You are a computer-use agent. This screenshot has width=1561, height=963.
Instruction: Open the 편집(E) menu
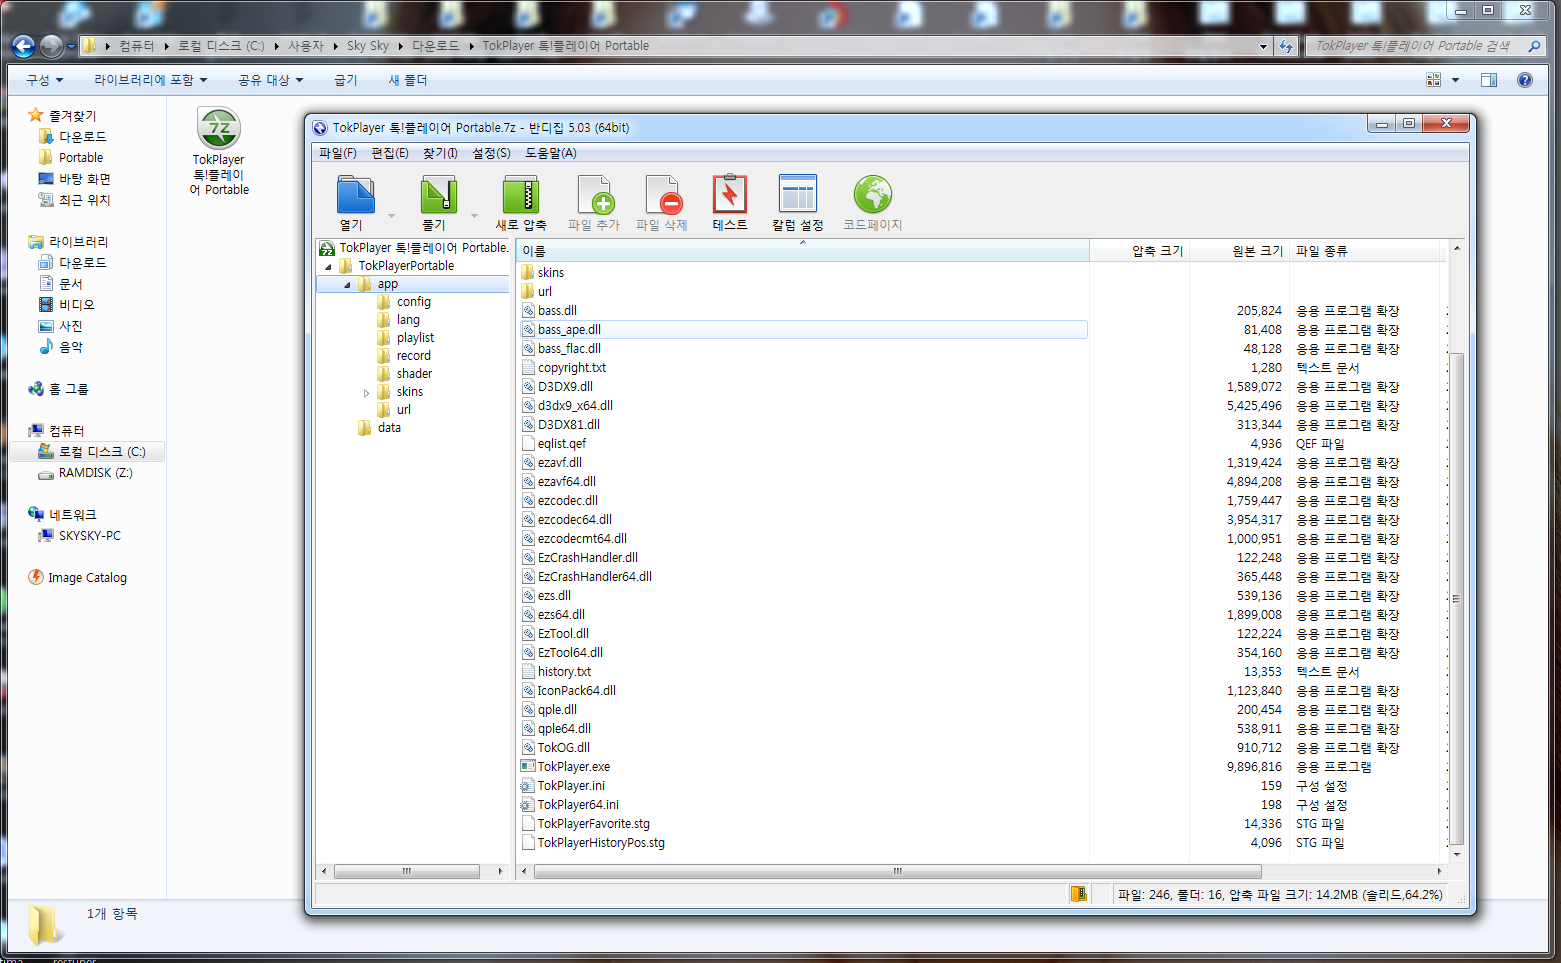tap(390, 153)
